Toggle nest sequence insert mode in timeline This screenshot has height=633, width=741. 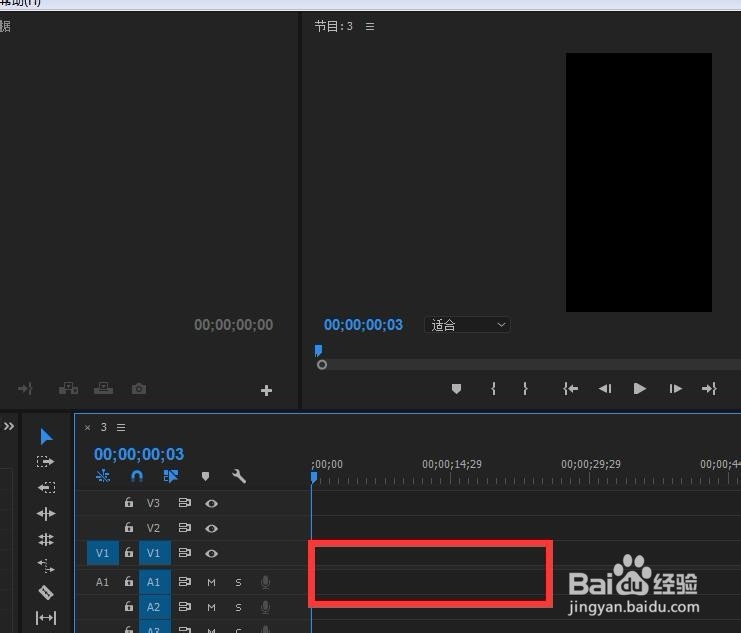[103, 476]
